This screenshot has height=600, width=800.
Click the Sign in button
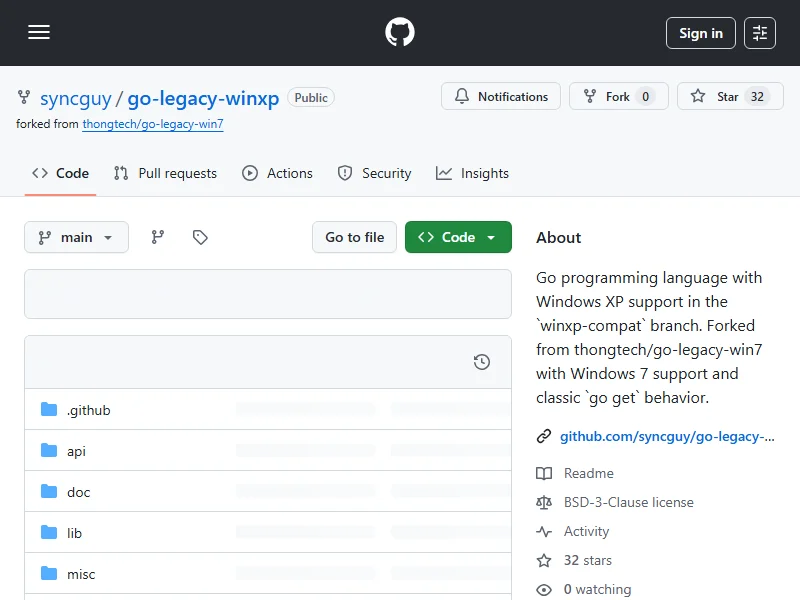(x=700, y=33)
